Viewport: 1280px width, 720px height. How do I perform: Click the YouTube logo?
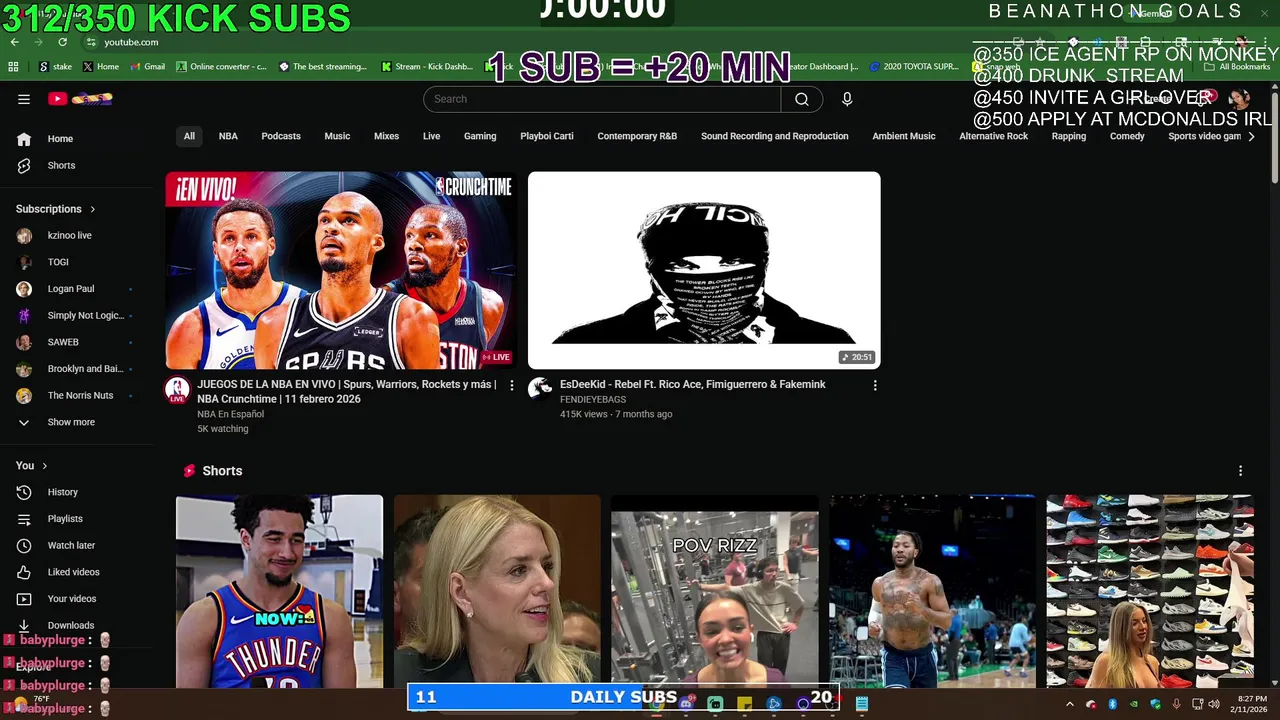tap(81, 99)
